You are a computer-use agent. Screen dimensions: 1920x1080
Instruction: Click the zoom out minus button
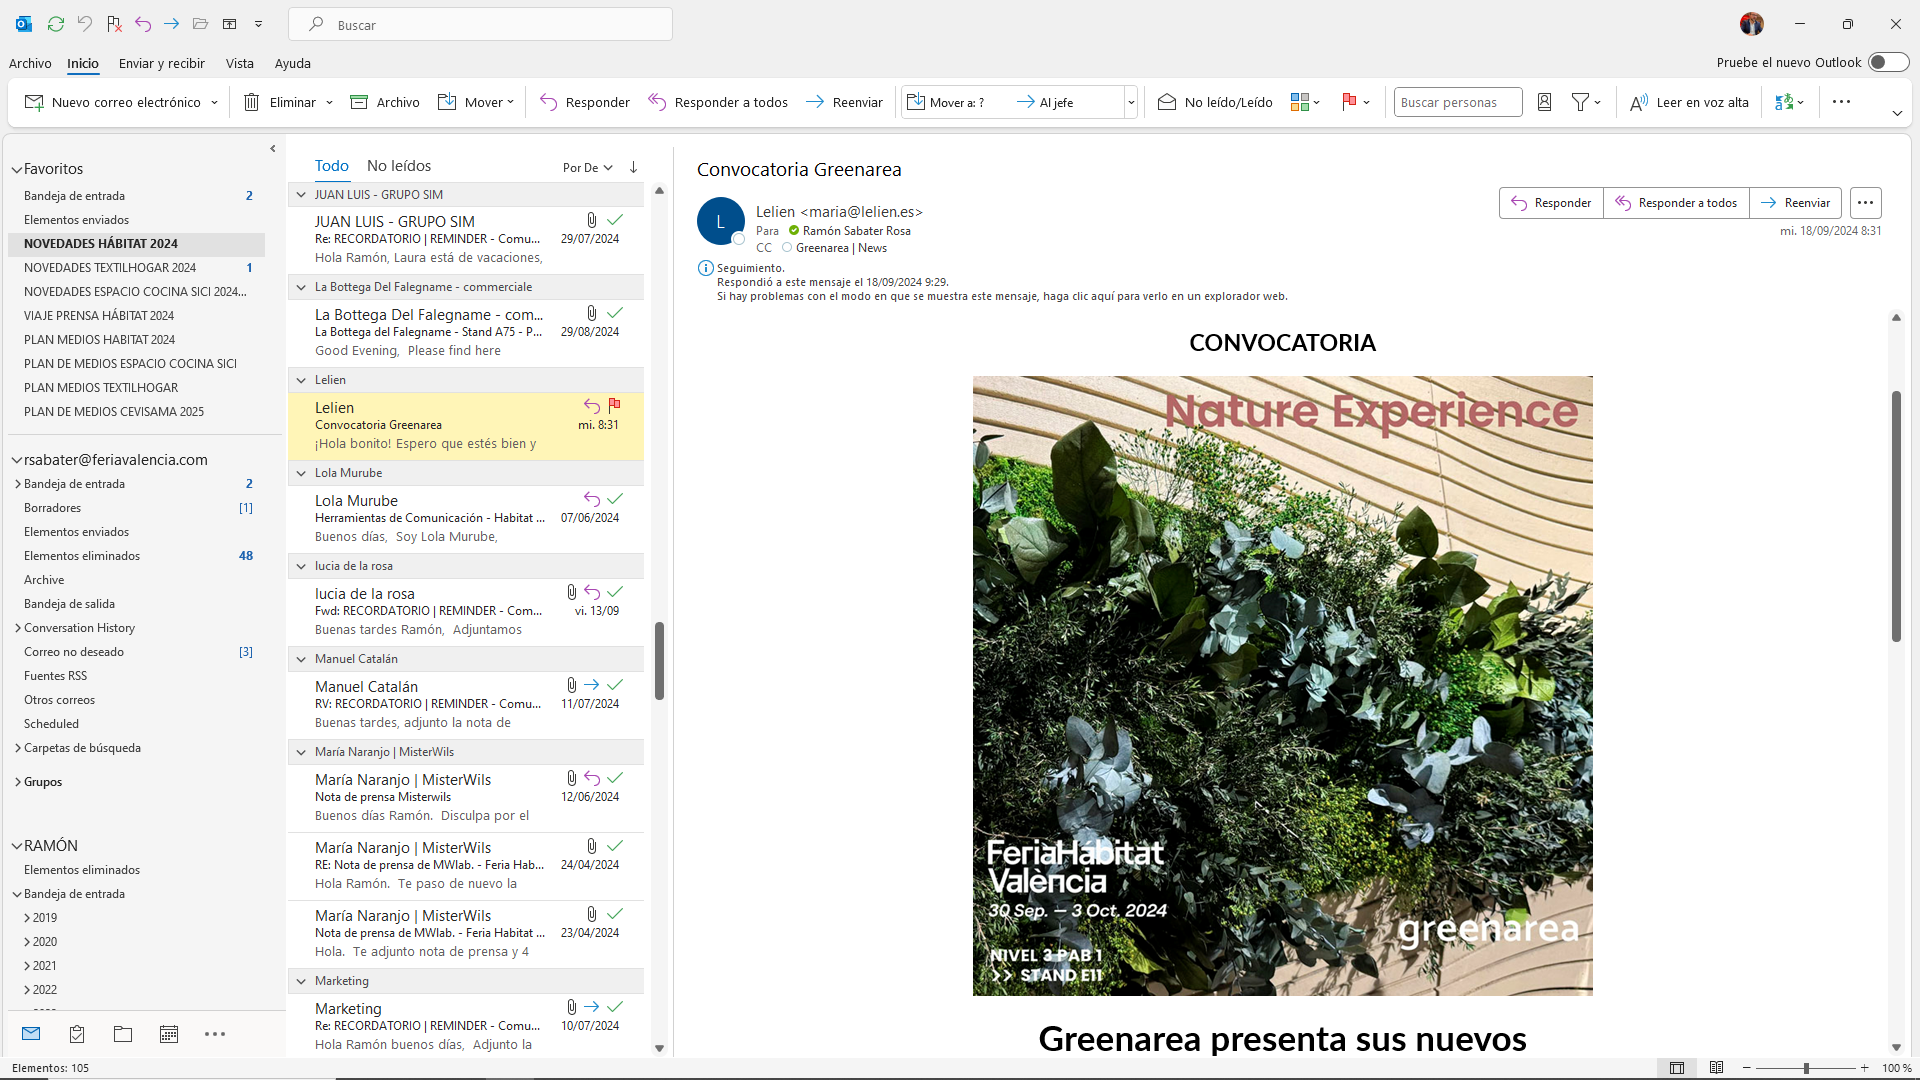tap(1747, 1068)
